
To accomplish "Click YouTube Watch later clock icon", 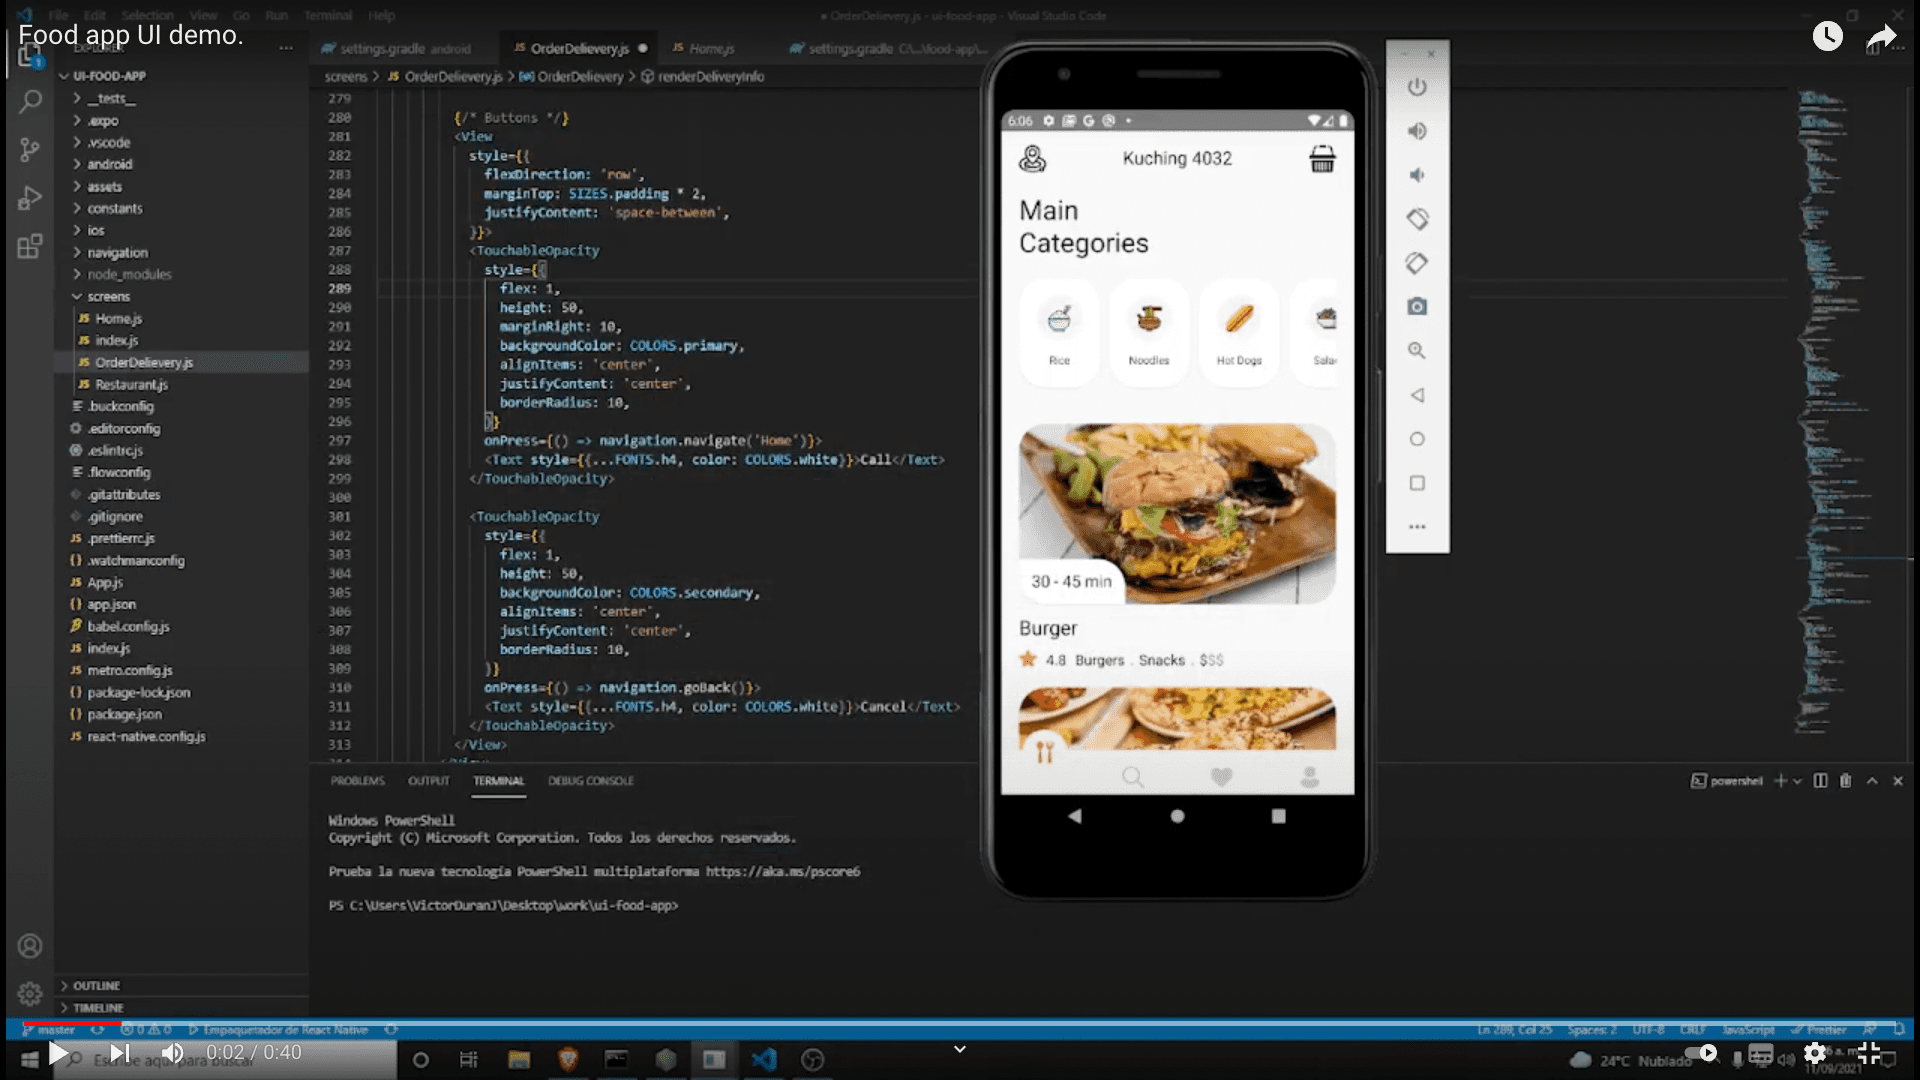I will coord(1827,36).
